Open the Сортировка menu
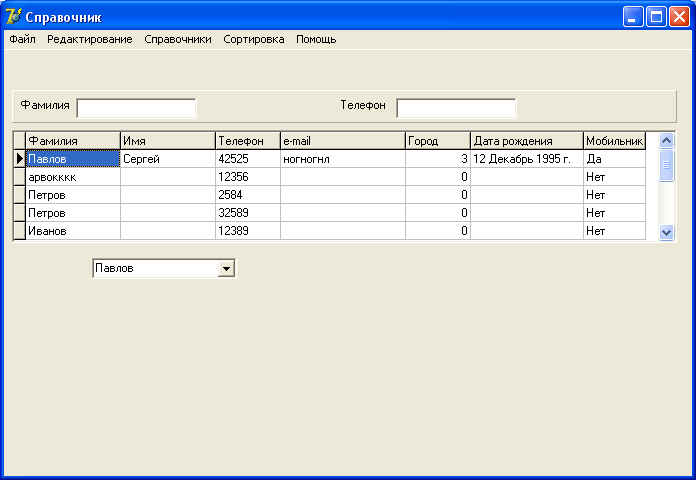 coord(253,40)
